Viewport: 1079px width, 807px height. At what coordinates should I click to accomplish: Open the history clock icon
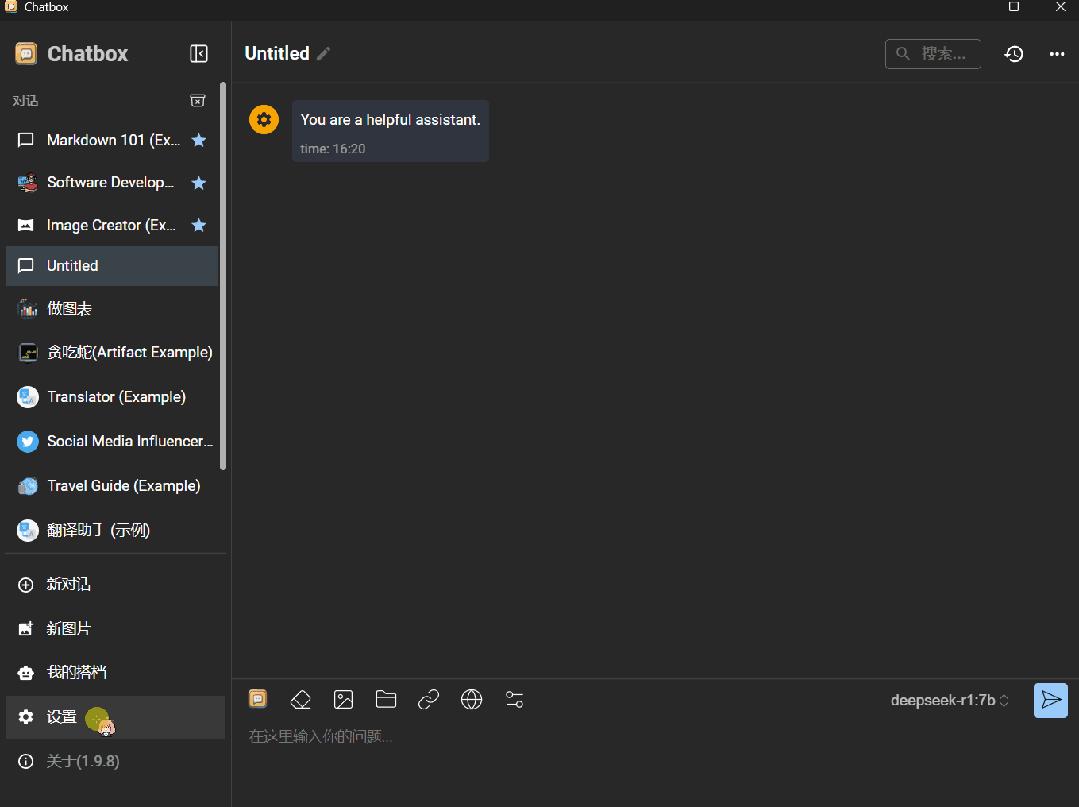pyautogui.click(x=1014, y=54)
